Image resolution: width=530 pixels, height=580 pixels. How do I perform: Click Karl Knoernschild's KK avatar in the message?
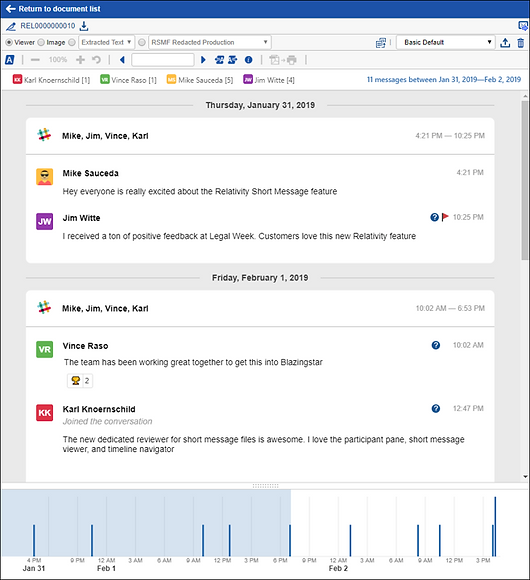click(x=44, y=413)
